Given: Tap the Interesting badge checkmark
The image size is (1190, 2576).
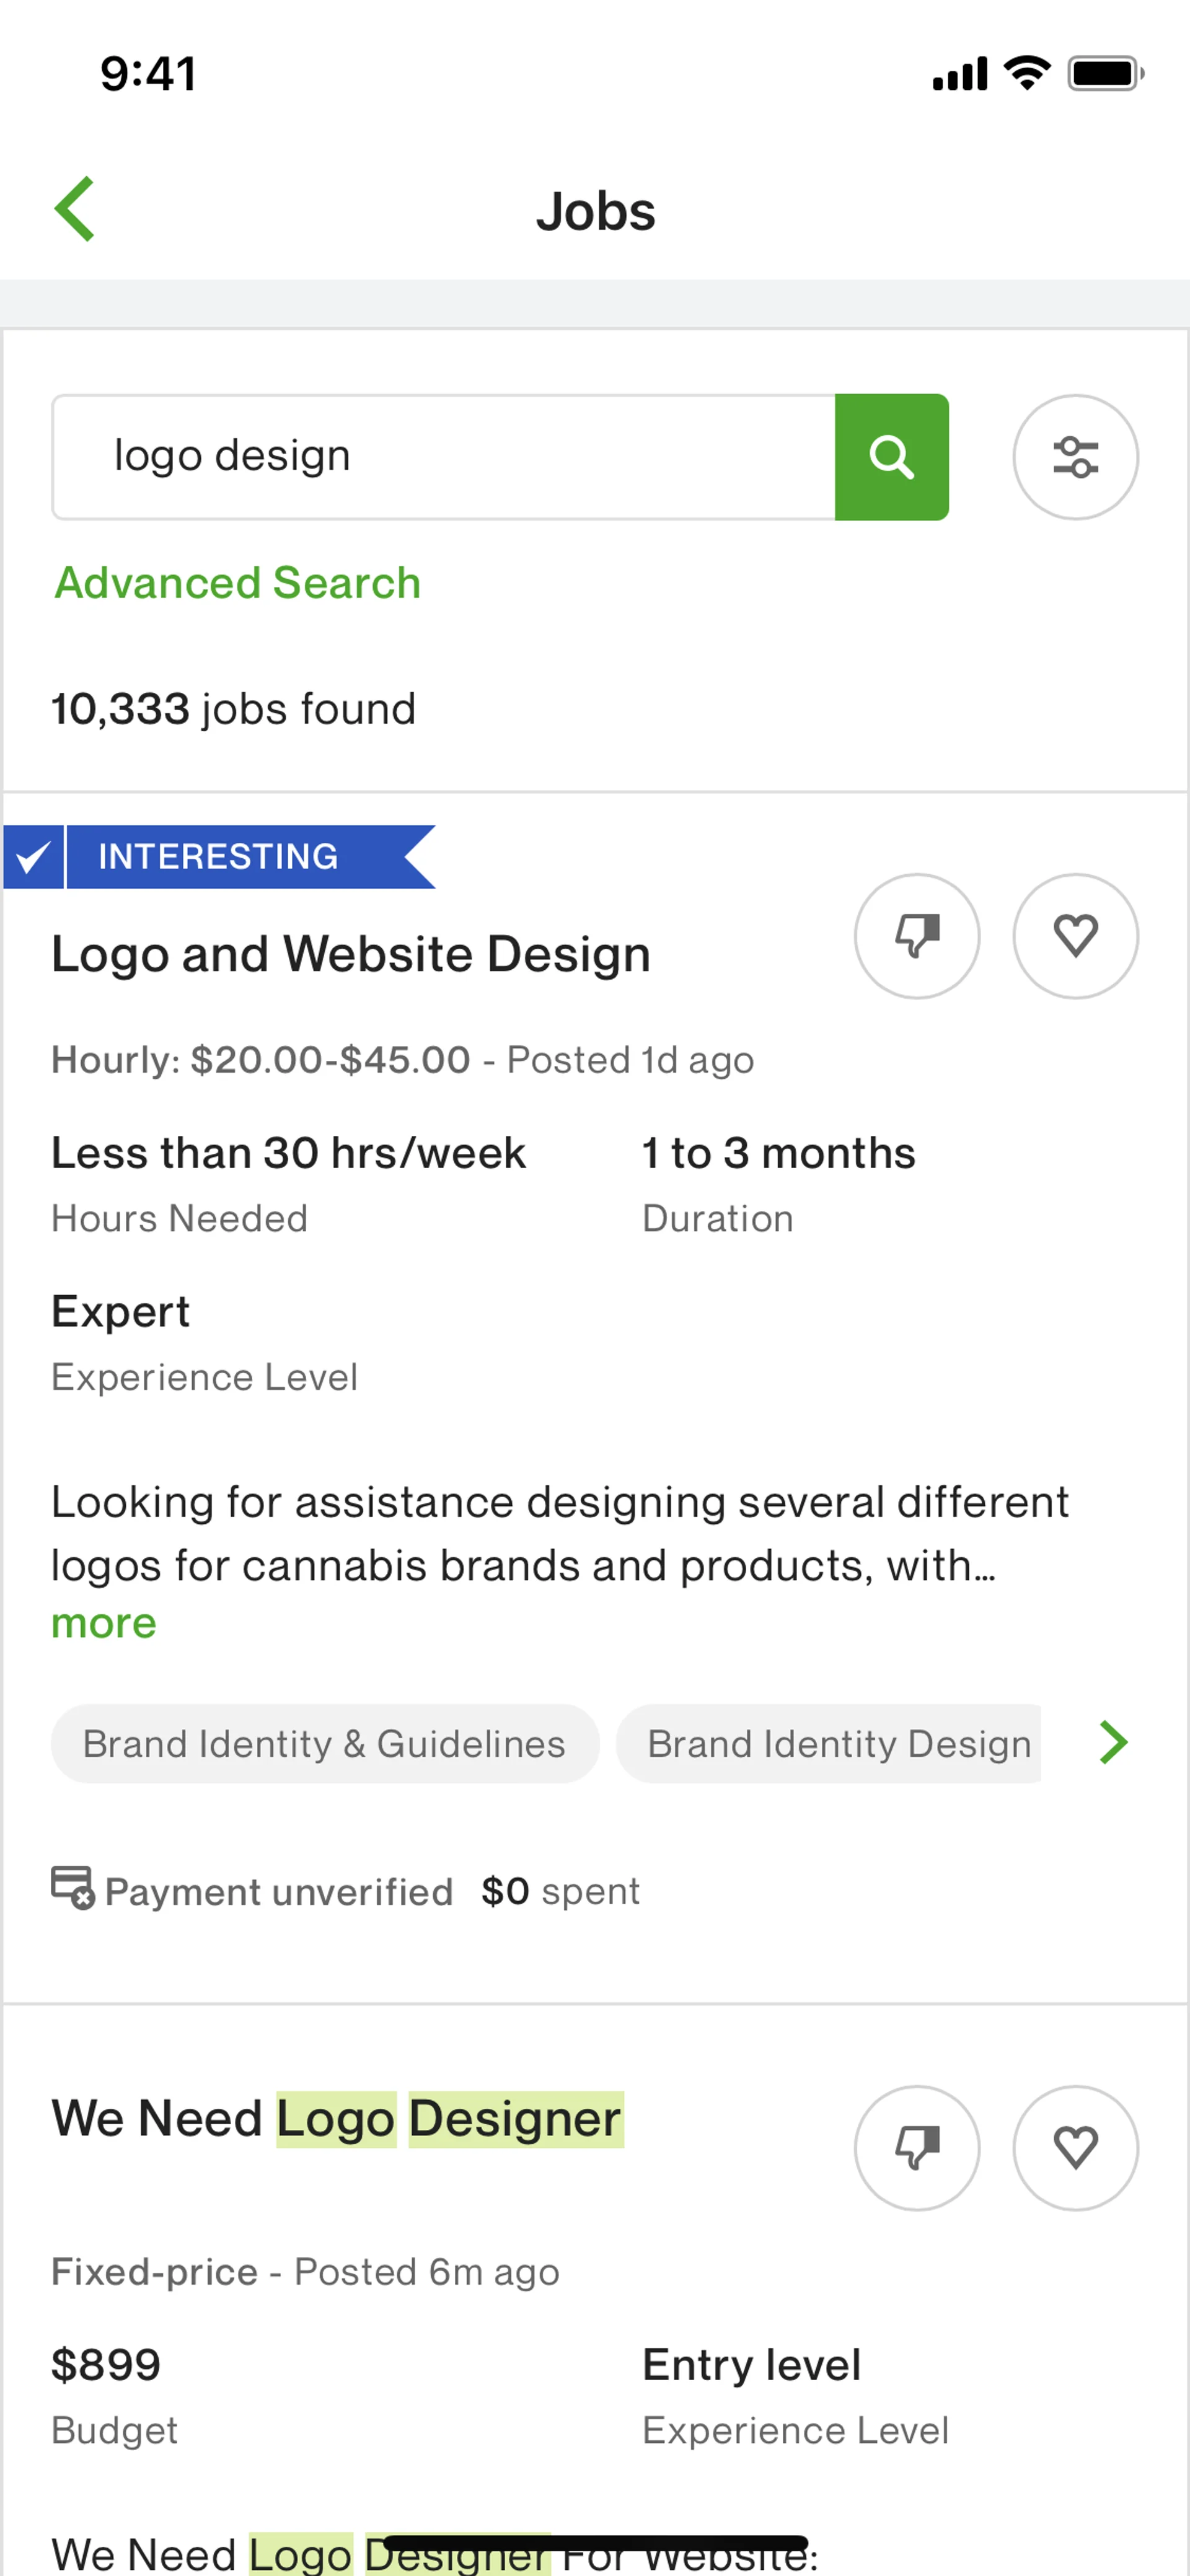Looking at the screenshot, I should [x=33, y=857].
